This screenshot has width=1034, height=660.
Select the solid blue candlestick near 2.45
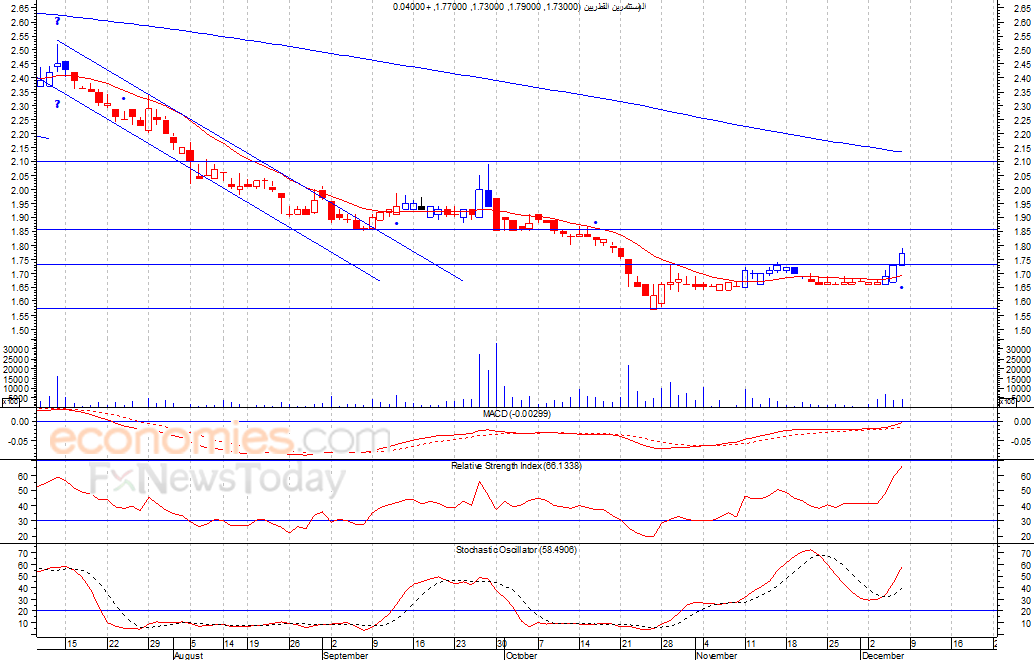pos(66,66)
